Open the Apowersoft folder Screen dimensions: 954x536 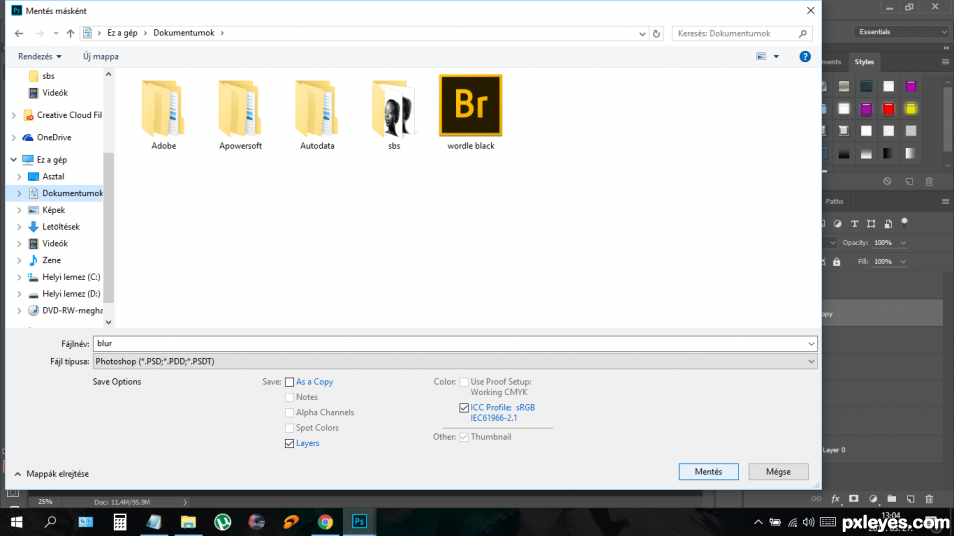coord(240,115)
